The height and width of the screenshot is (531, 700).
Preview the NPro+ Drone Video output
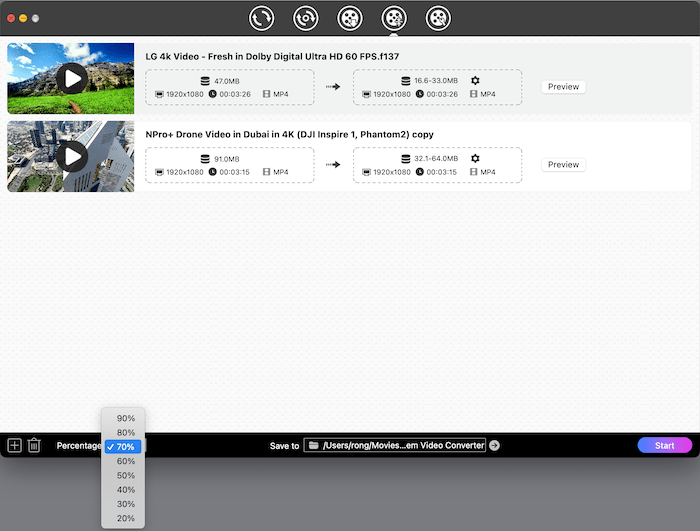coord(563,165)
